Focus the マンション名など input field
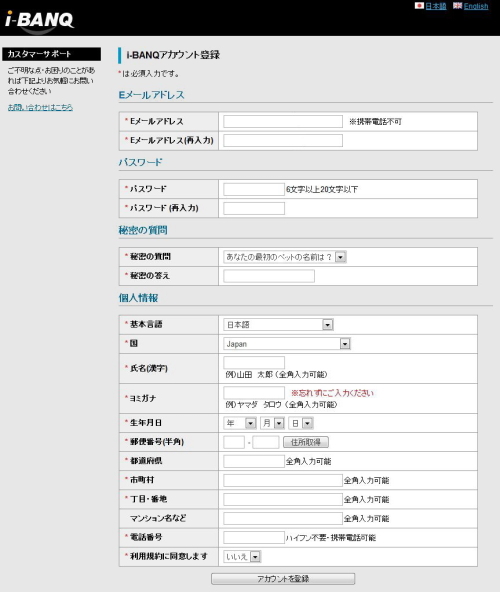Screen dimensions: 500x592 (x=283, y=518)
